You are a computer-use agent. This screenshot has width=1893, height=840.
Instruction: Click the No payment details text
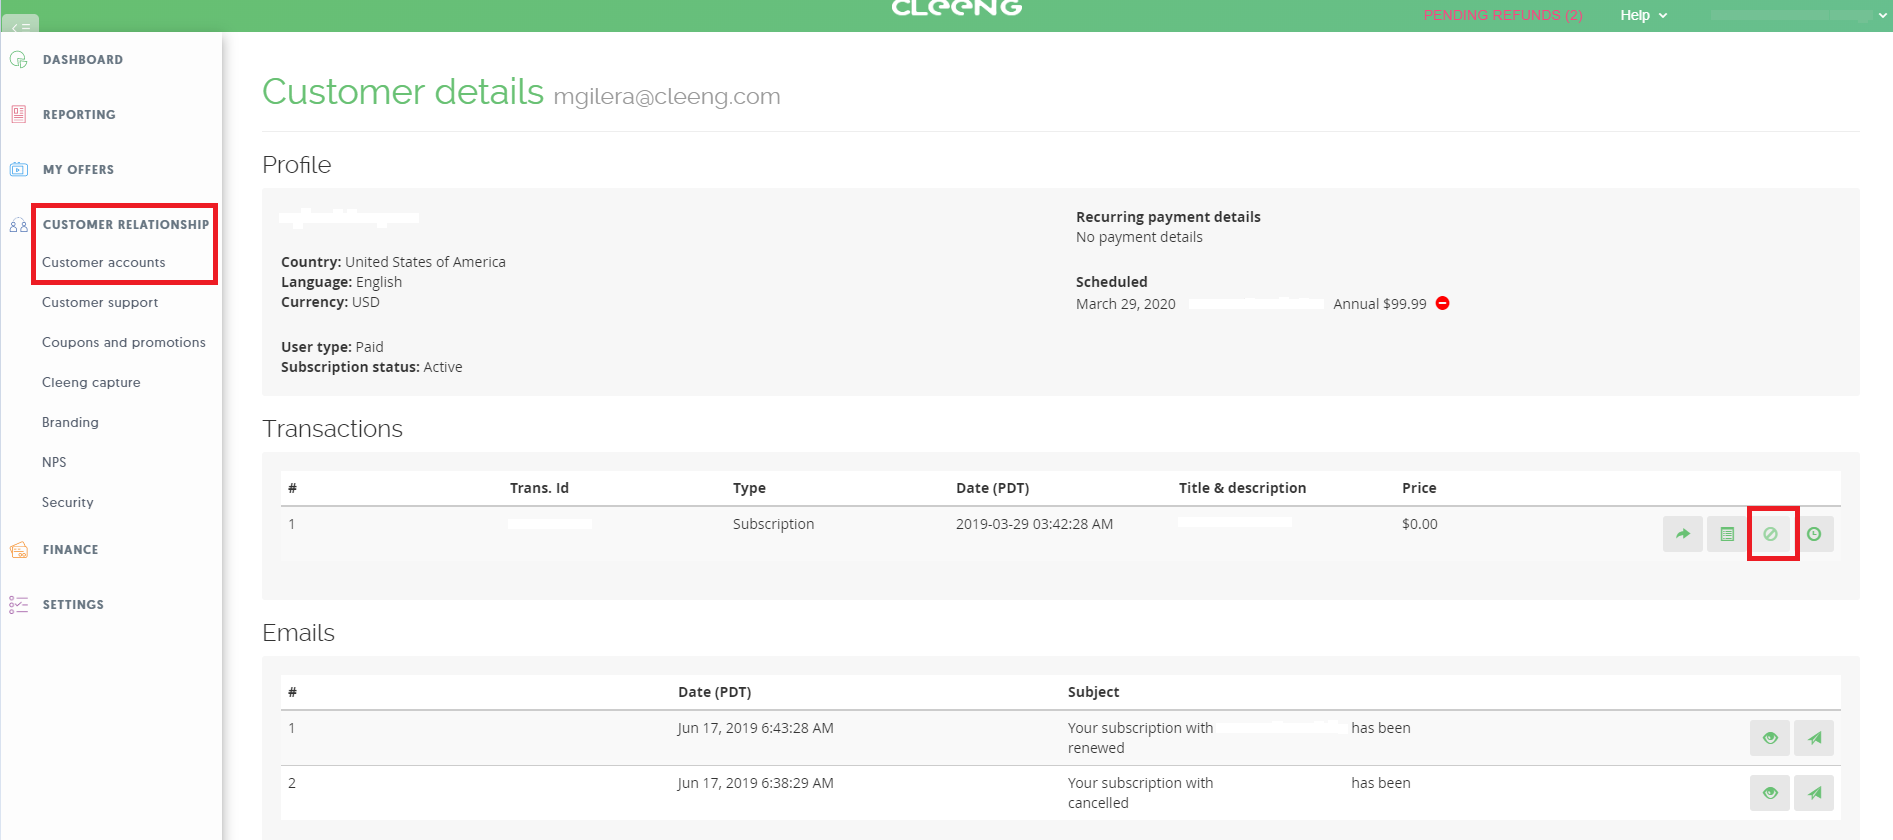pyautogui.click(x=1139, y=237)
